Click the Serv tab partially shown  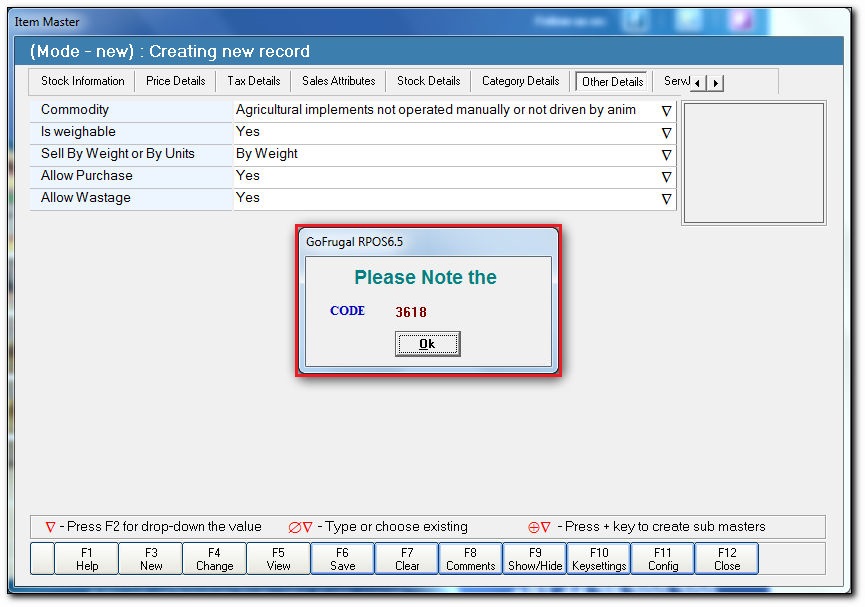676,81
